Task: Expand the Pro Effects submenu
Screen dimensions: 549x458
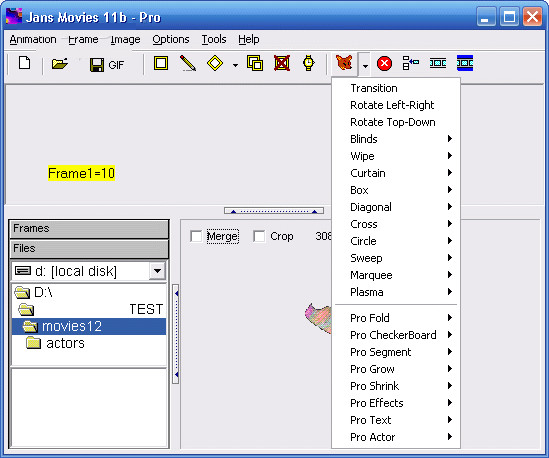Action: 396,403
